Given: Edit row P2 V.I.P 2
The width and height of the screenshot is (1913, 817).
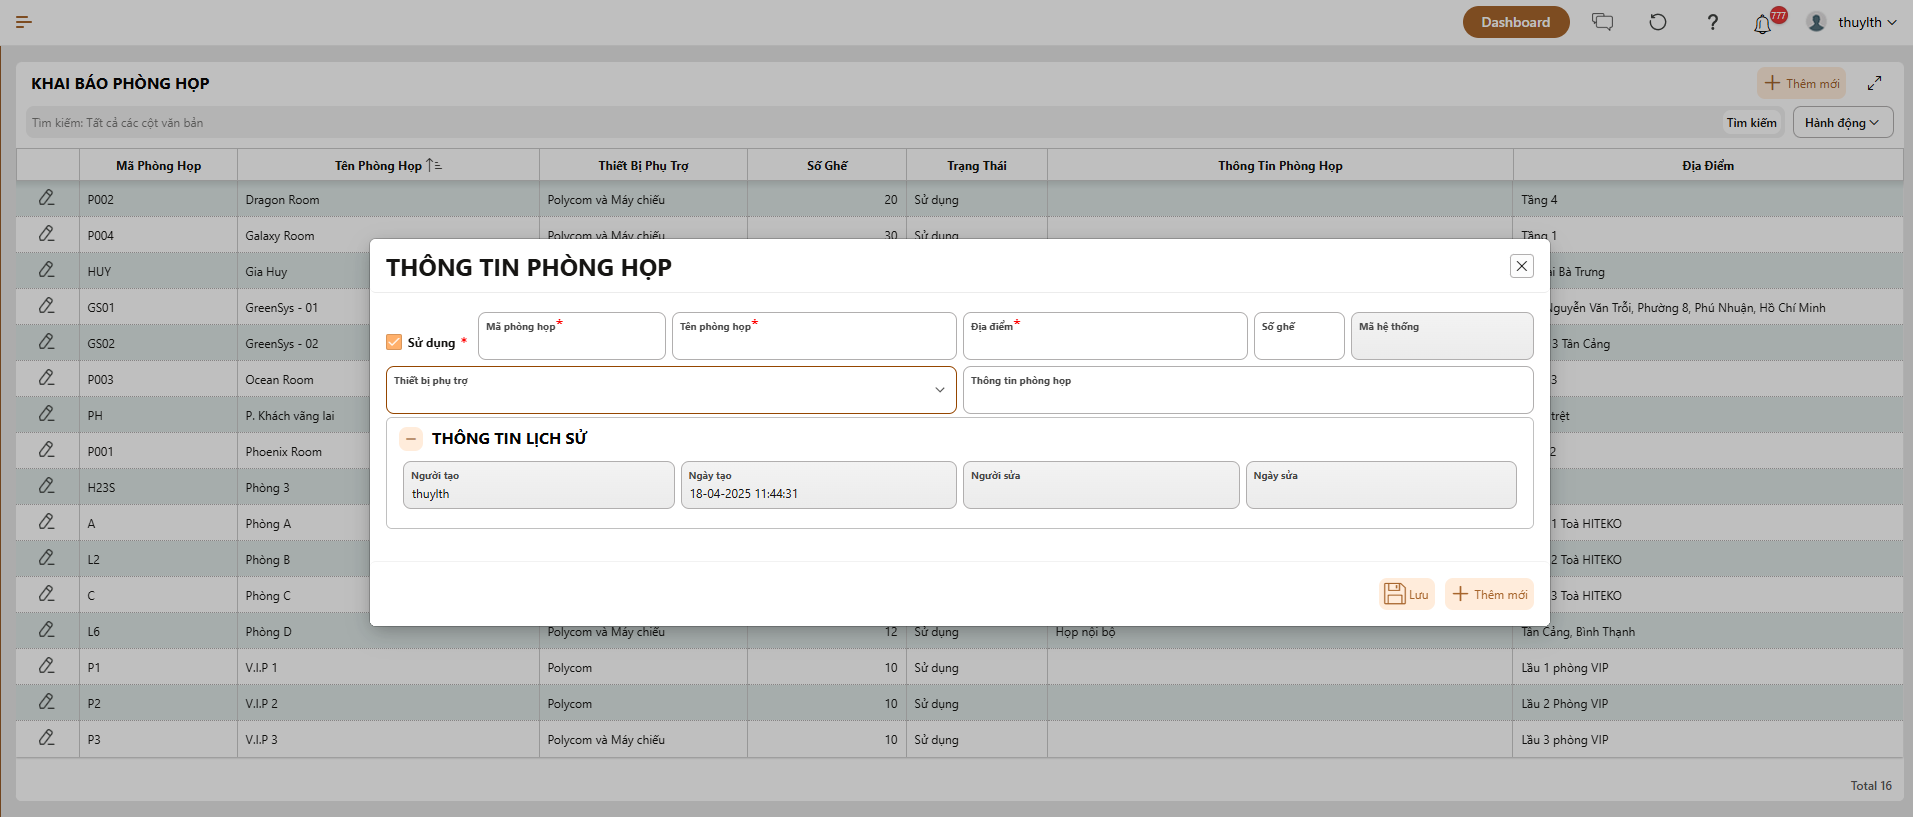Looking at the screenshot, I should click(x=47, y=702).
